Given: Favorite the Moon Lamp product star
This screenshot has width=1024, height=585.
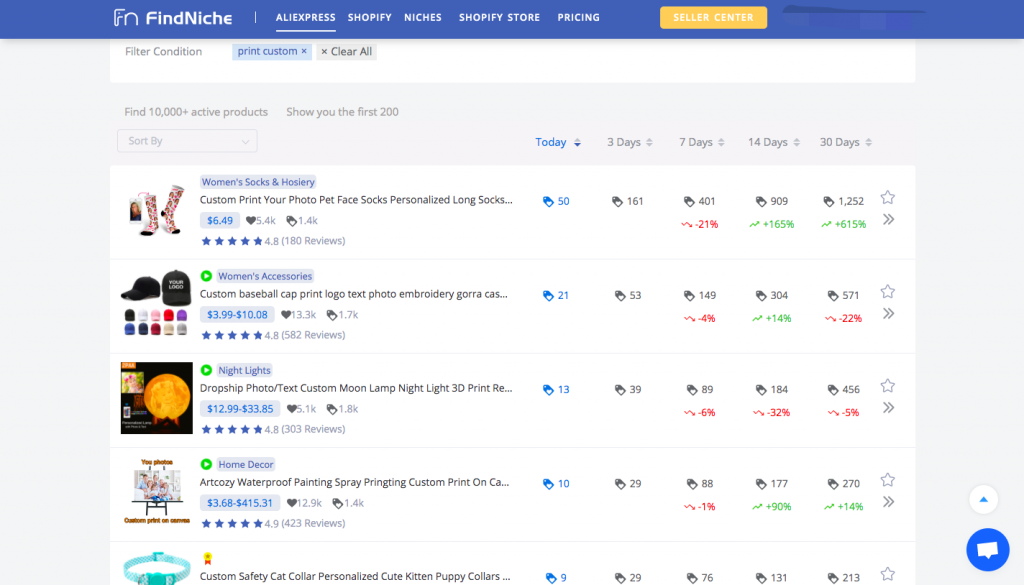Looking at the screenshot, I should pyautogui.click(x=888, y=385).
